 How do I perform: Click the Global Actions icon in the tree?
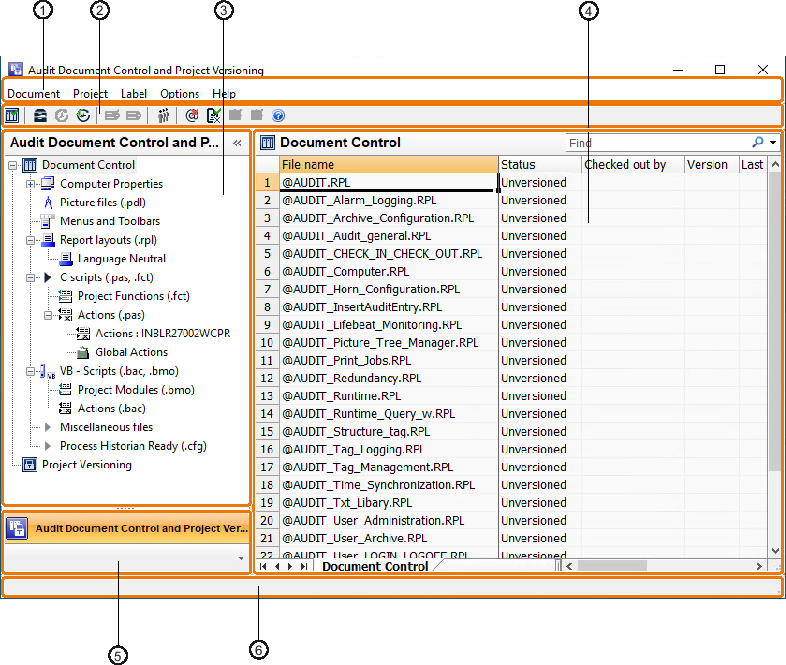(x=84, y=352)
